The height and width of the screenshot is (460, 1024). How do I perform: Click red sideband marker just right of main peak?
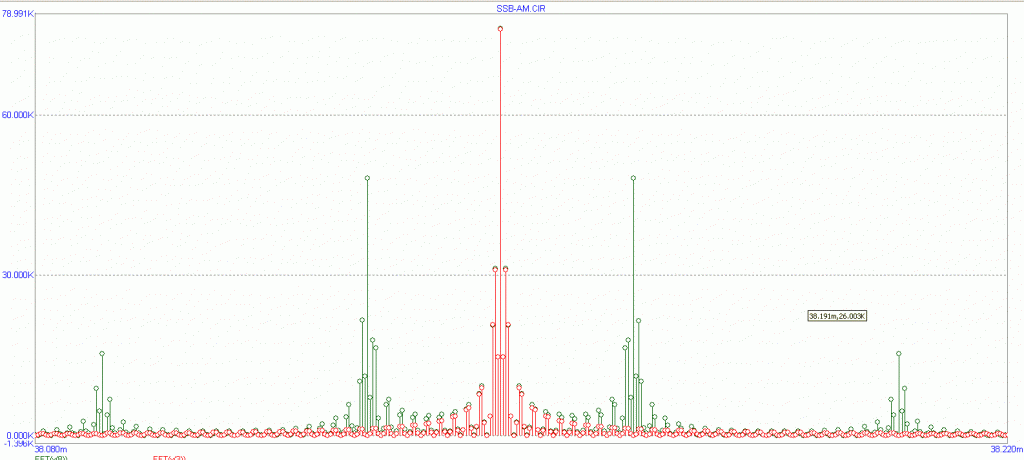coord(506,269)
